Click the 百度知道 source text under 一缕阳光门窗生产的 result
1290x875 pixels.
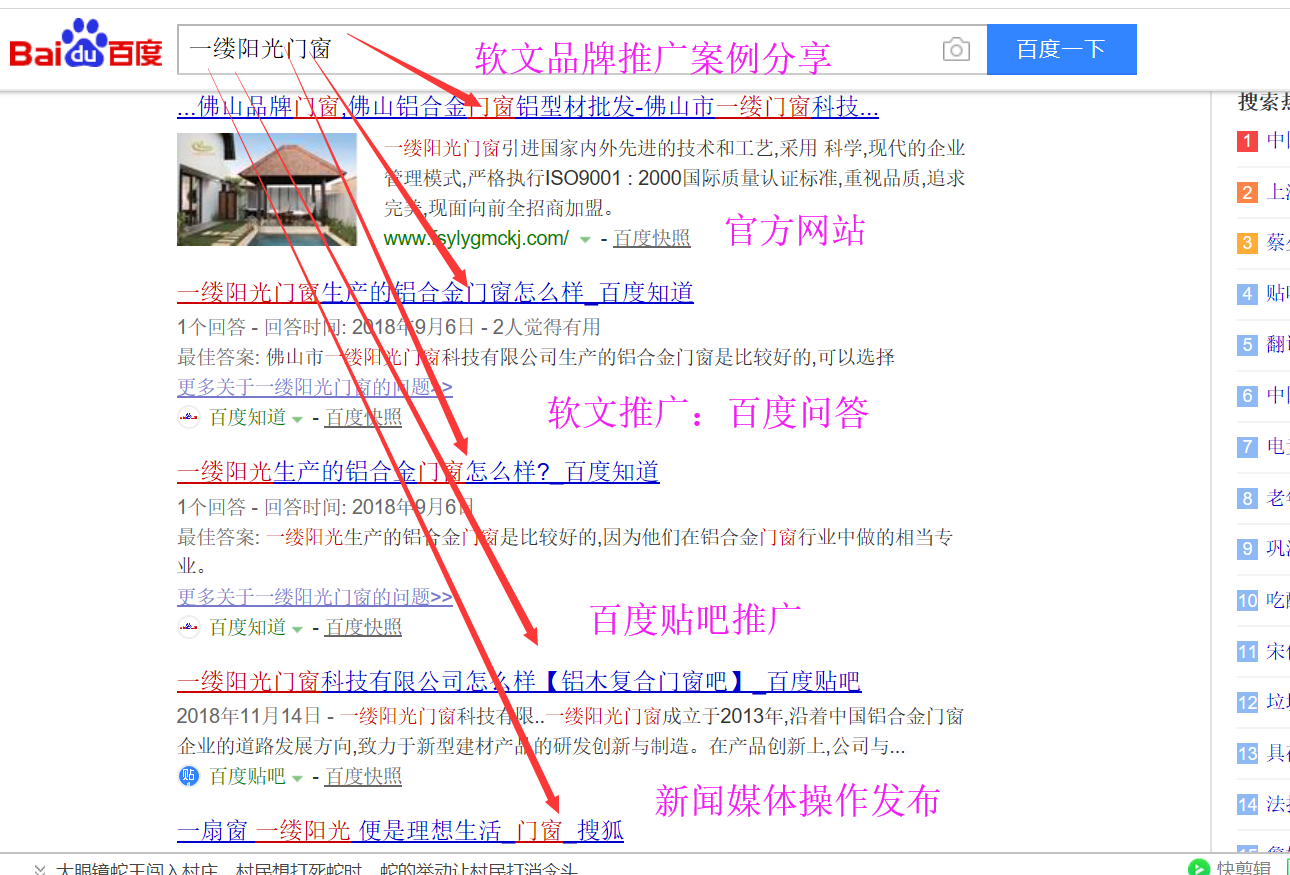247,417
